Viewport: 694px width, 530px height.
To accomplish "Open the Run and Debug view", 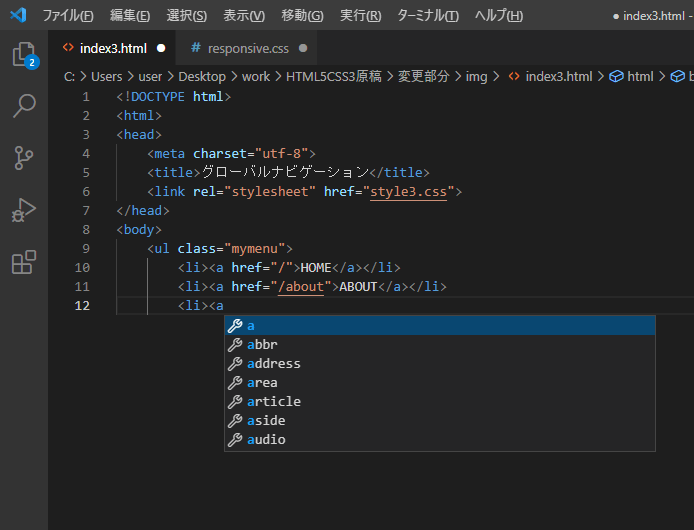I will [24, 210].
